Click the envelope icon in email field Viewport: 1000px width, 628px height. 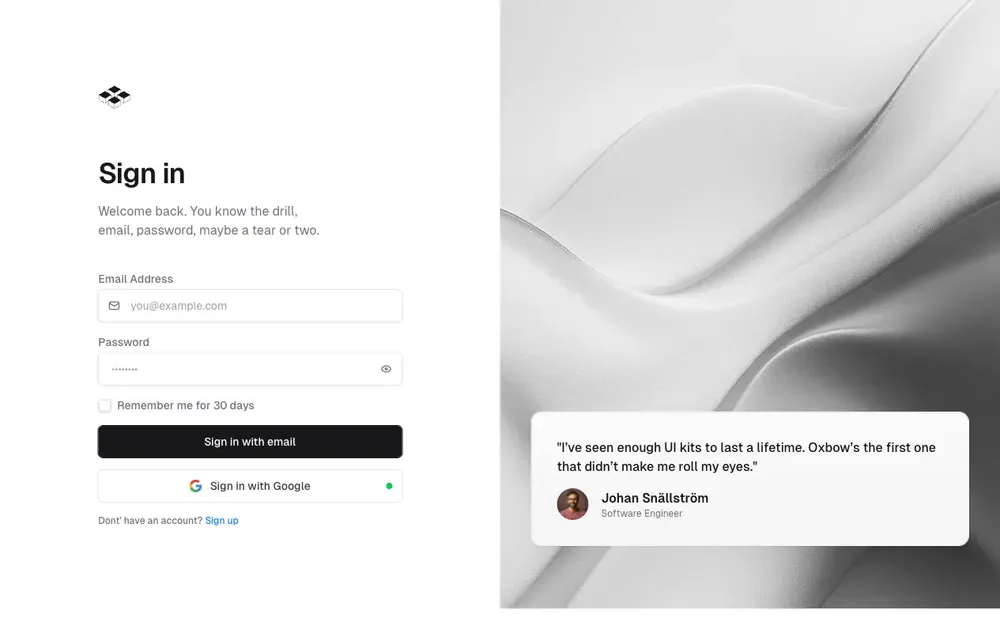(114, 306)
